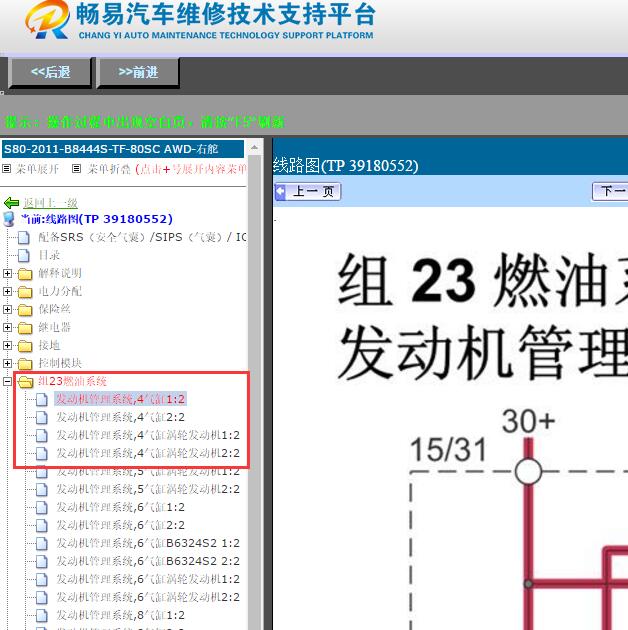
Task: Select 发动机管理系统,5气缸涡轮发动机2:2
Action: click(x=147, y=489)
